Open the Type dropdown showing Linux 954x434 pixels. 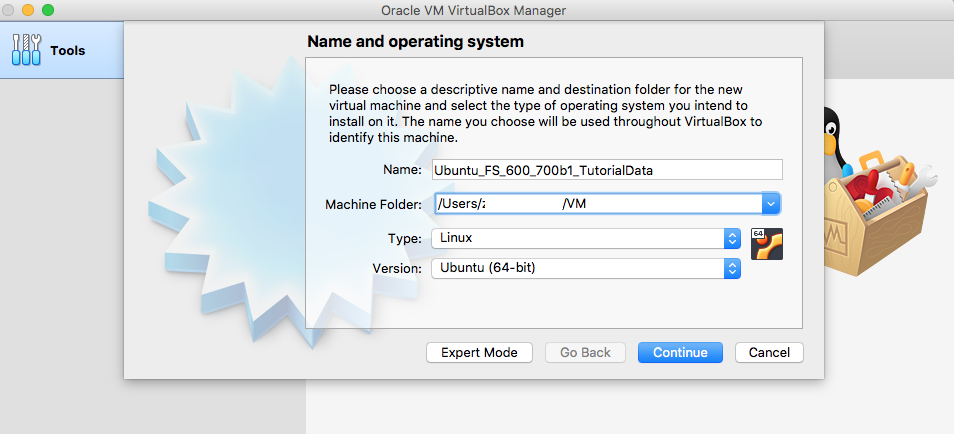point(586,238)
